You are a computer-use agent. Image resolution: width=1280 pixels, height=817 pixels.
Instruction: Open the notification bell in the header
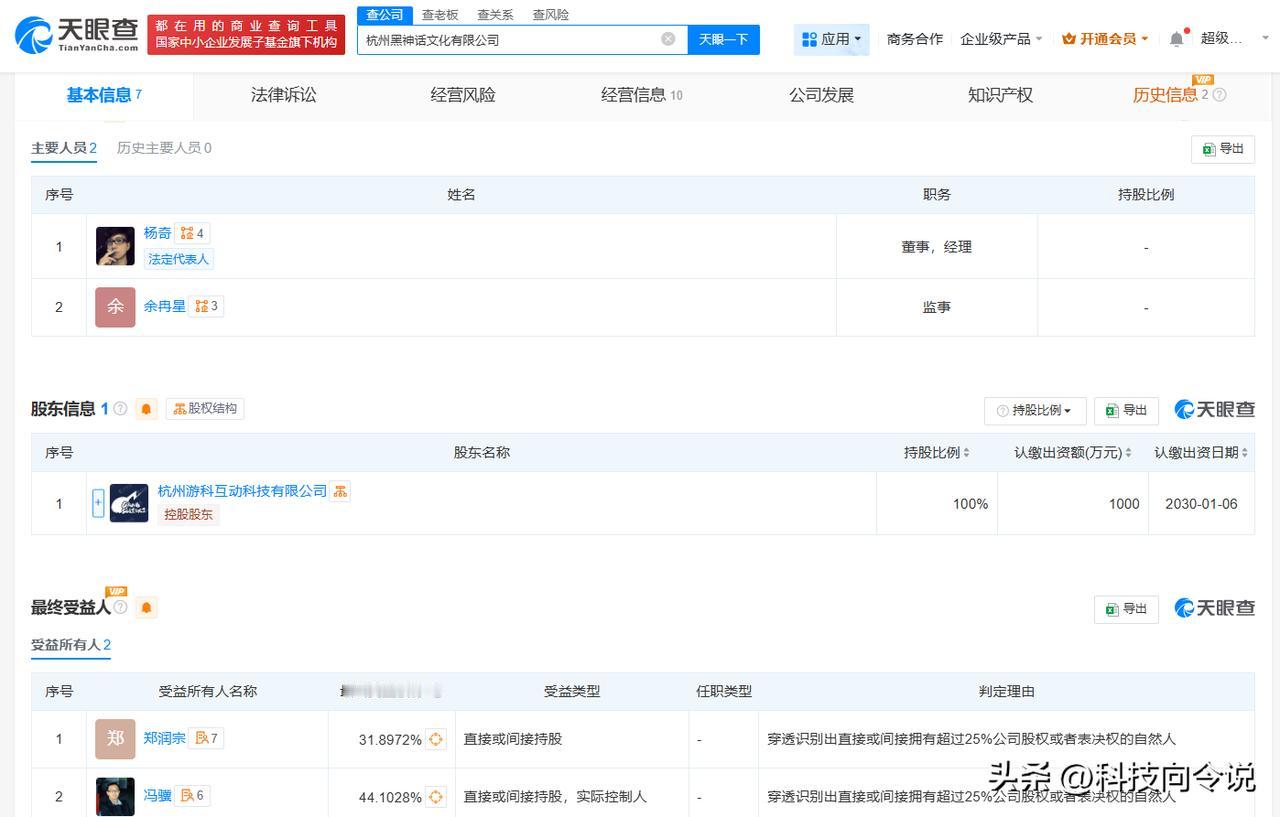click(1177, 39)
